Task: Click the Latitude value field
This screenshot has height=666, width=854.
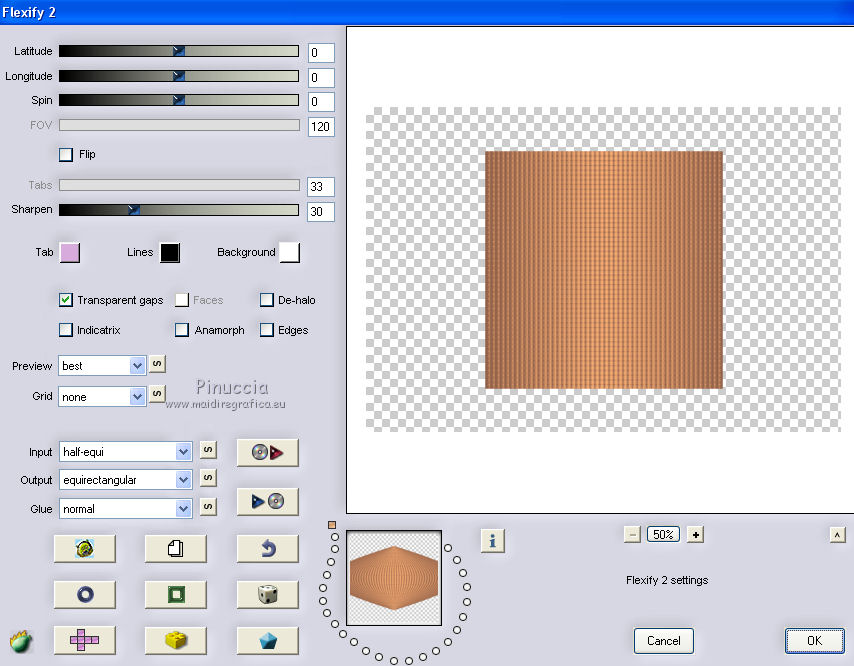Action: click(x=321, y=53)
